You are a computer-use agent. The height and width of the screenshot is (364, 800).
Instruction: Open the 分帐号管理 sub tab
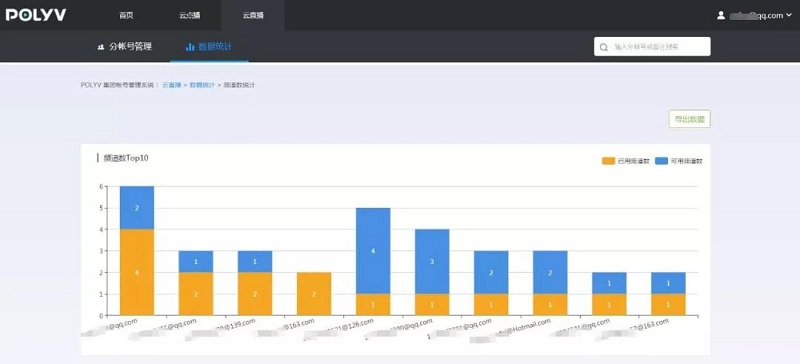pyautogui.click(x=124, y=47)
